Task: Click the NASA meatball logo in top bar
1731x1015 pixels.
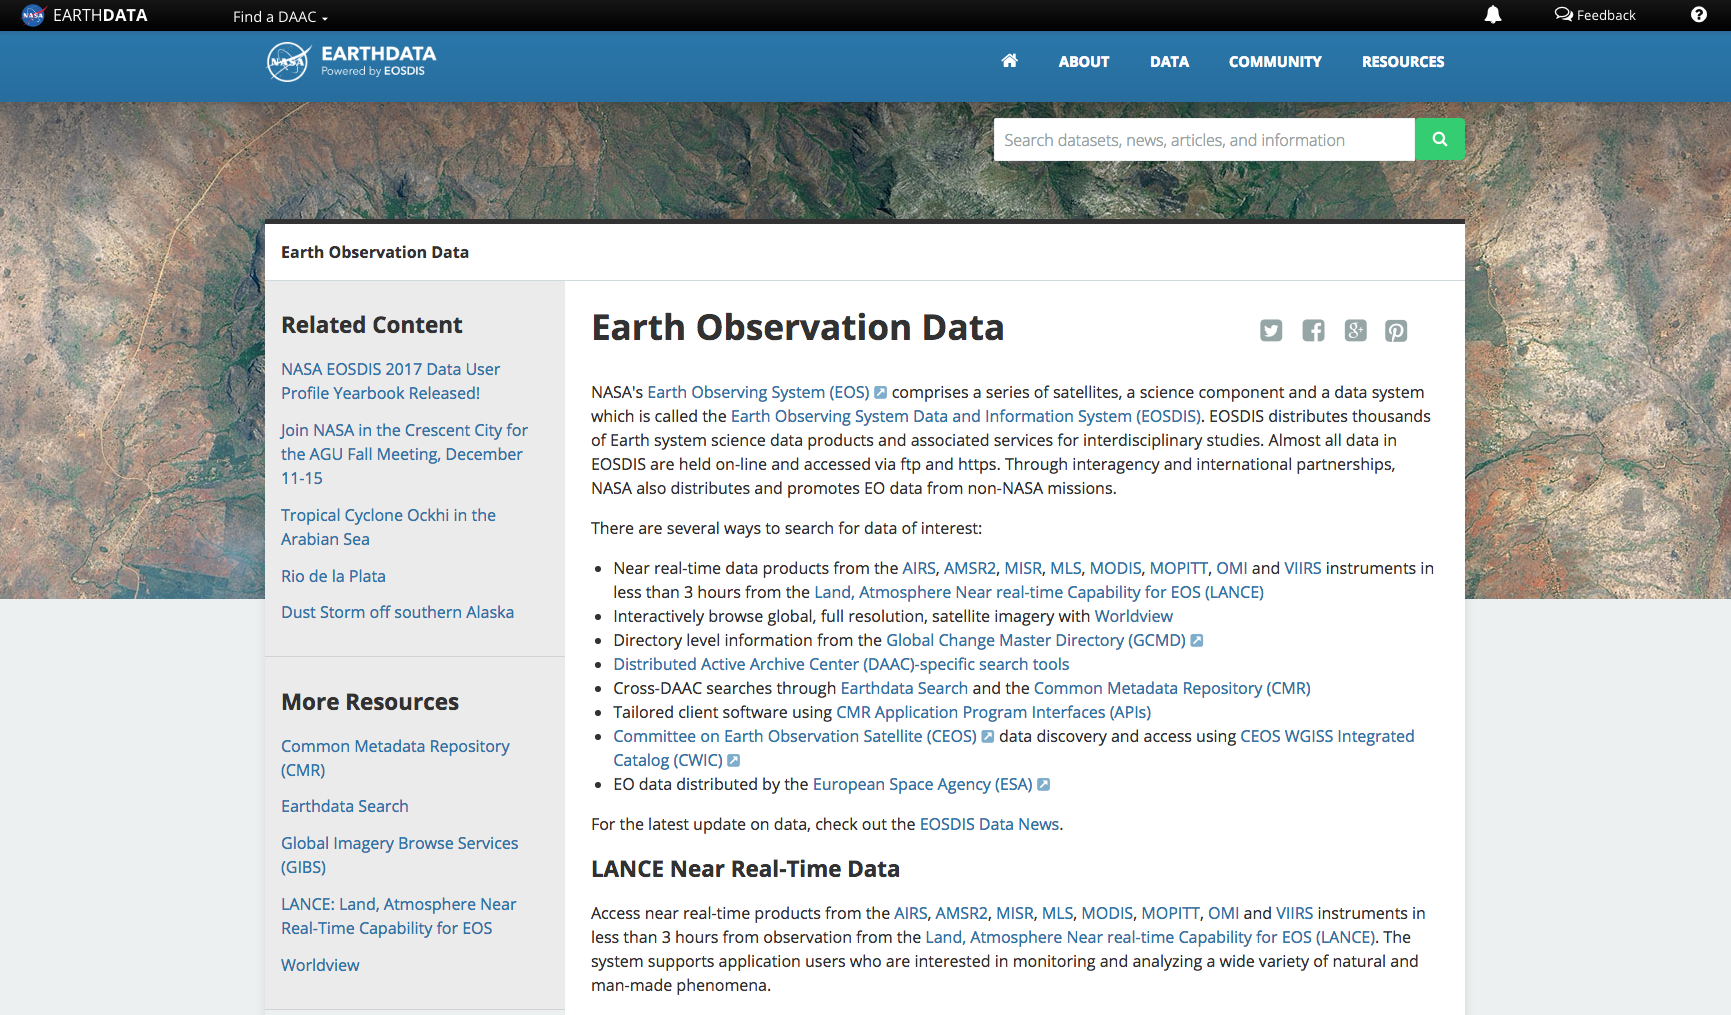Action: pos(33,15)
